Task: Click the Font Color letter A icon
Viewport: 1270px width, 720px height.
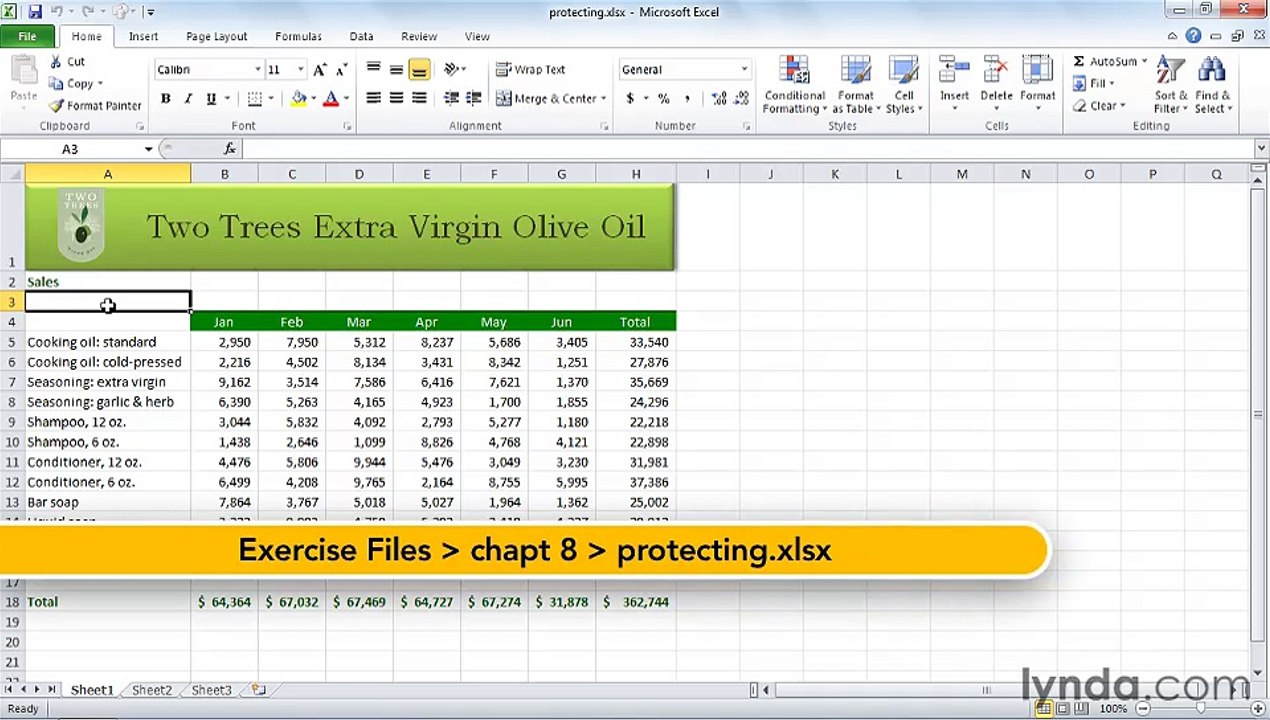Action: click(331, 99)
